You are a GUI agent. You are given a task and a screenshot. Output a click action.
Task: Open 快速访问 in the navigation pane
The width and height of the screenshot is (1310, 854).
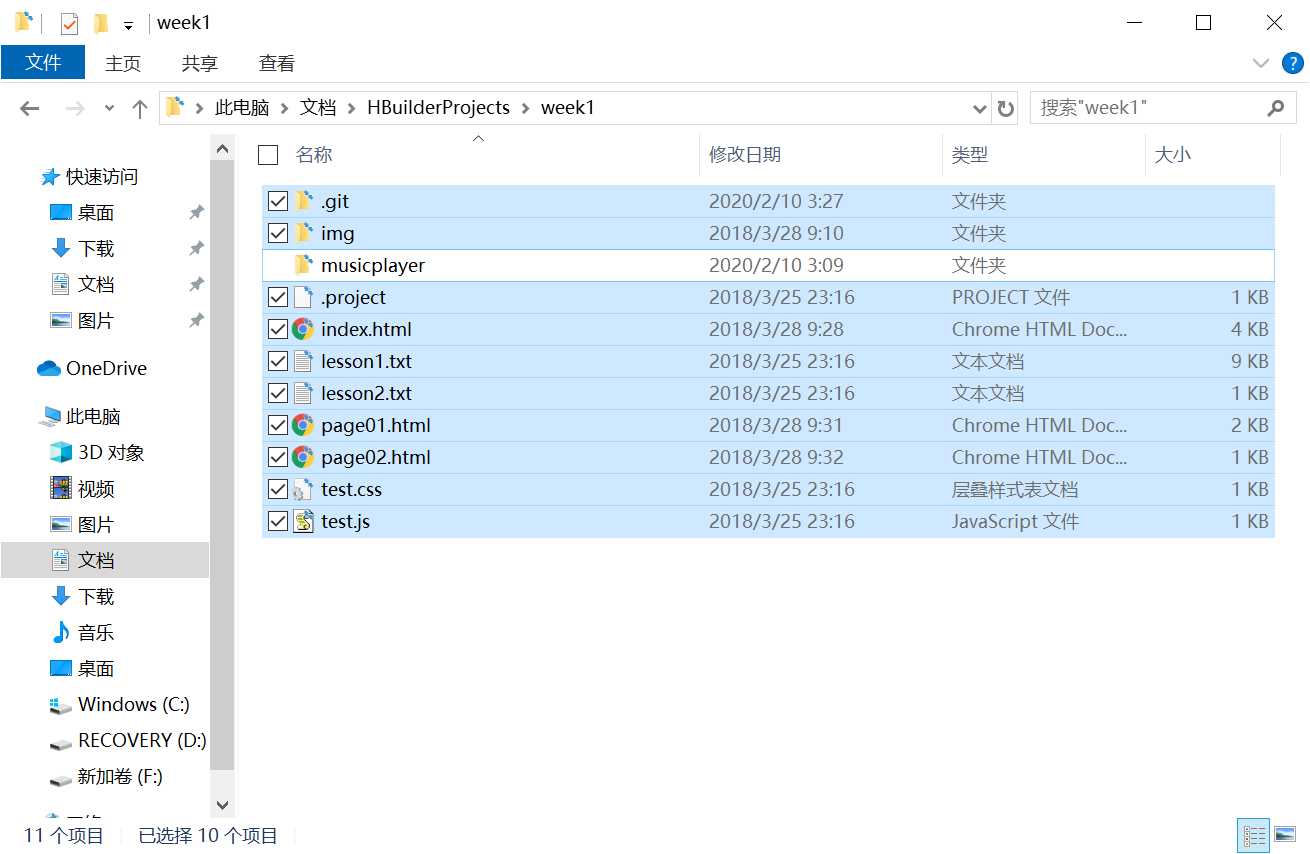point(102,177)
